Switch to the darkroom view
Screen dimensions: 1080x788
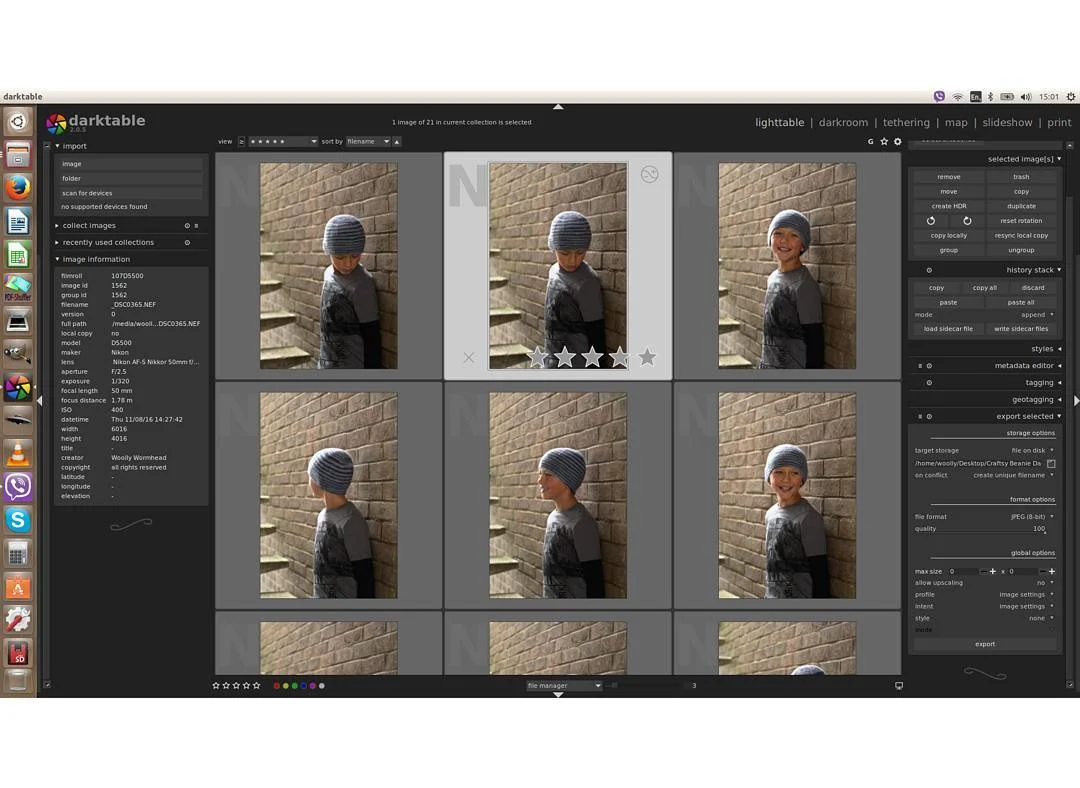coord(843,123)
